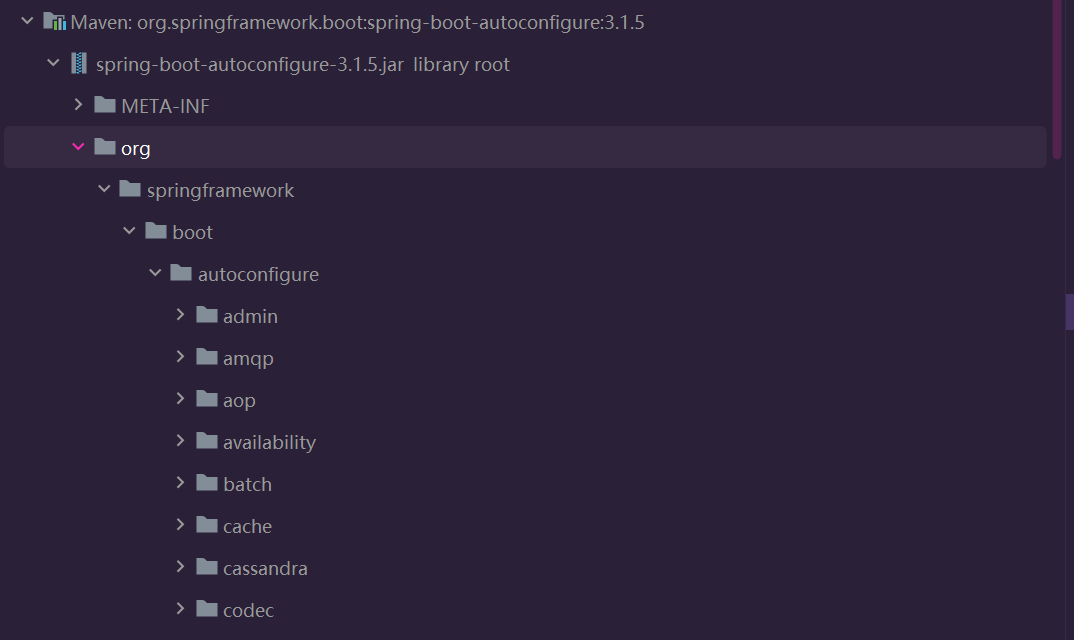Viewport: 1074px width, 640px height.
Task: Select the batch package label
Action: coord(247,484)
